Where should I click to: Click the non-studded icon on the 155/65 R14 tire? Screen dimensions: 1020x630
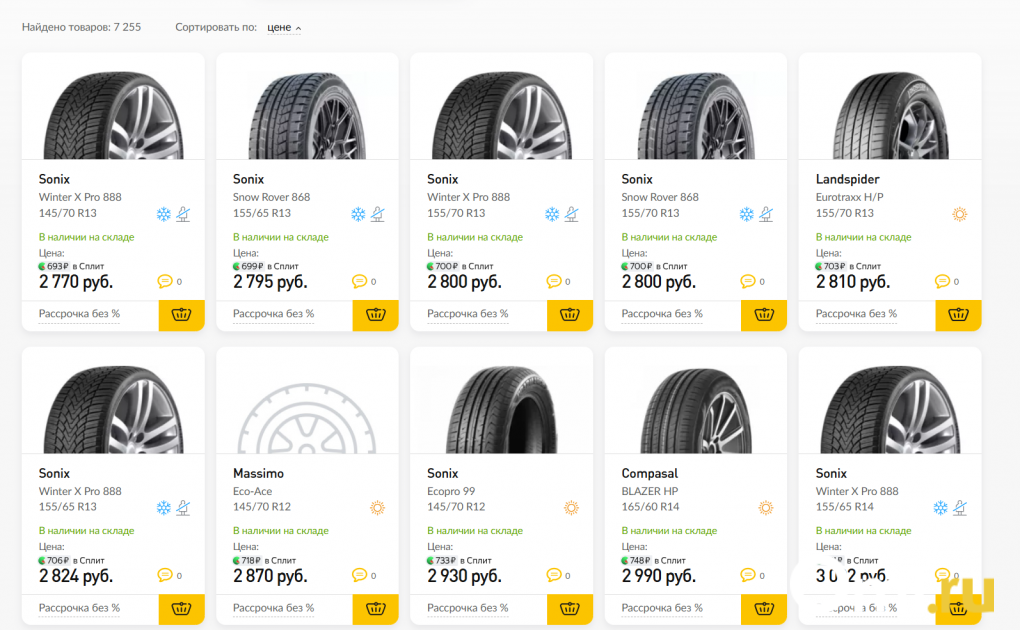tap(960, 508)
